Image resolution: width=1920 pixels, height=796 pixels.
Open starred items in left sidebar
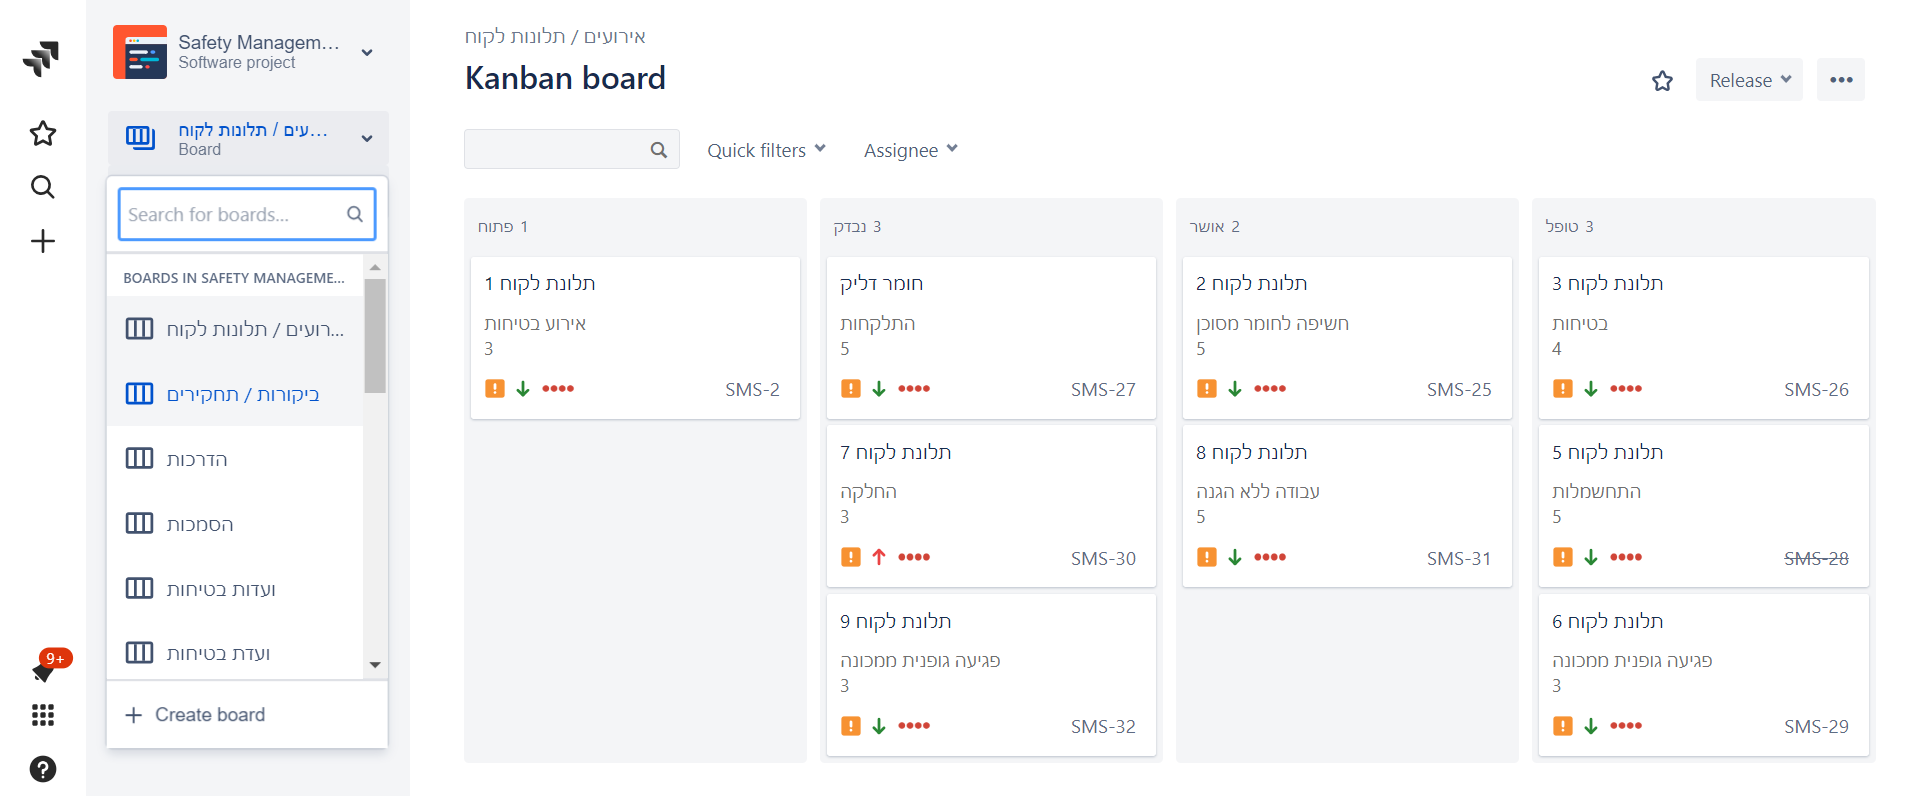click(42, 133)
